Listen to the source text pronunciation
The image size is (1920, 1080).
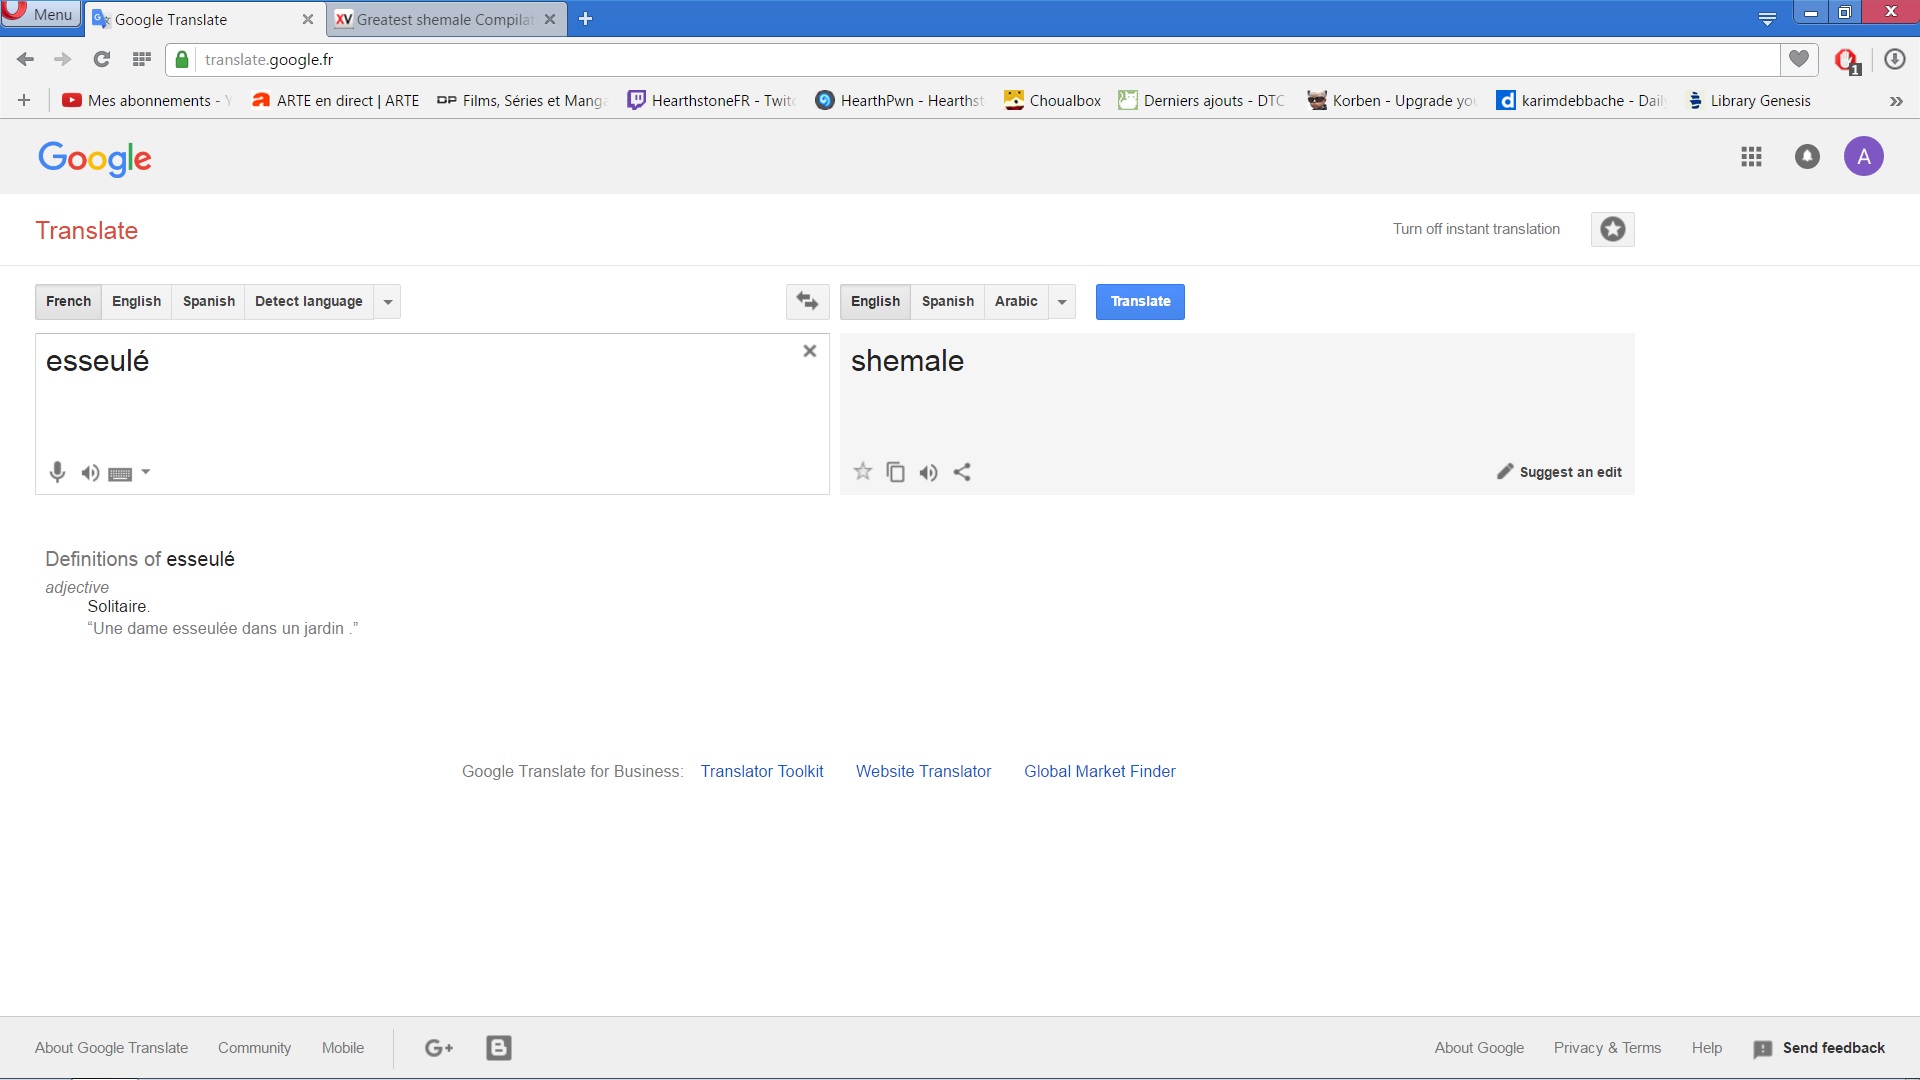tap(90, 472)
